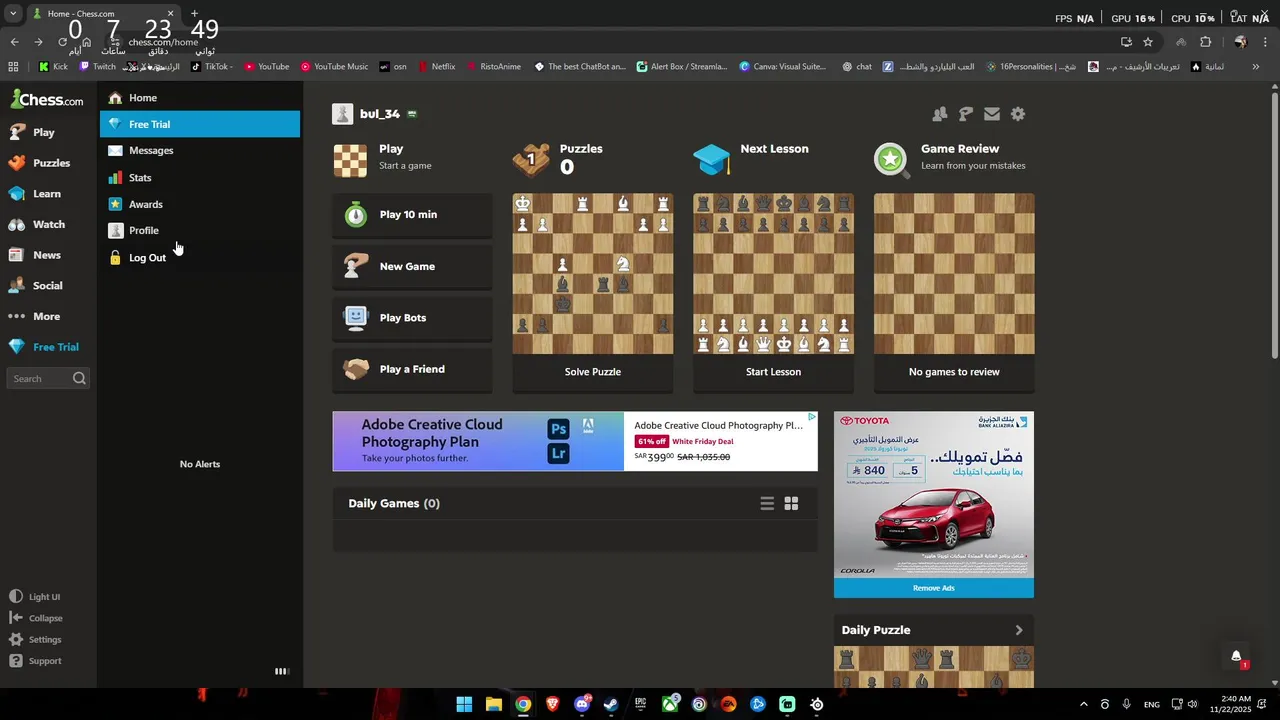Select Home in the flyout menu

tap(200, 98)
